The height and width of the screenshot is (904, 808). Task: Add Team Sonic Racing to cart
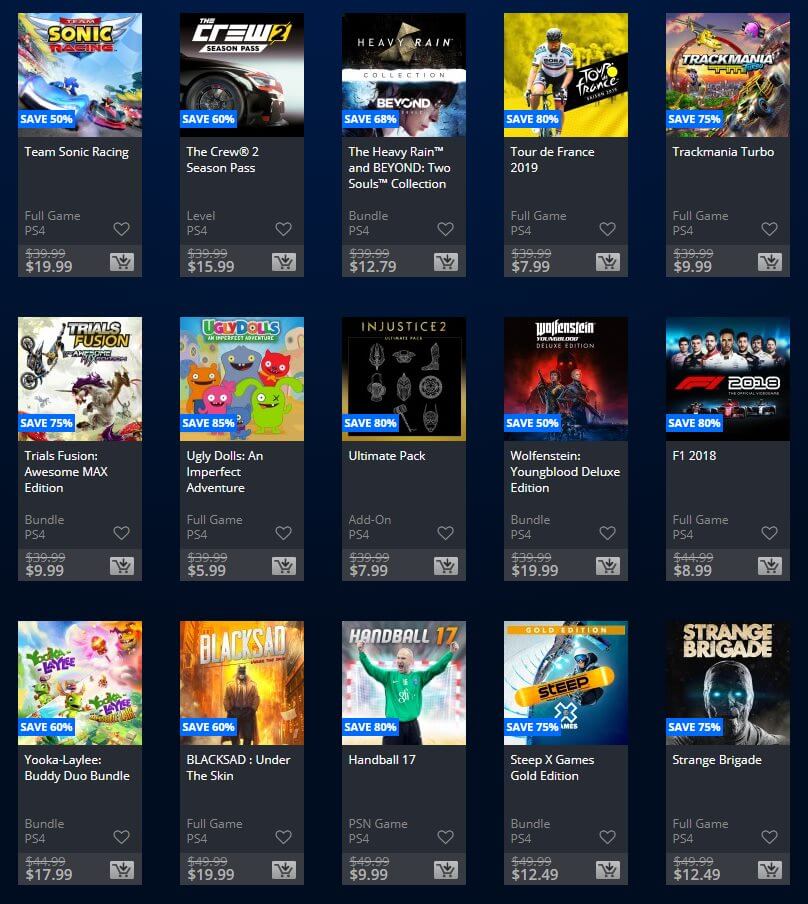pyautogui.click(x=122, y=262)
